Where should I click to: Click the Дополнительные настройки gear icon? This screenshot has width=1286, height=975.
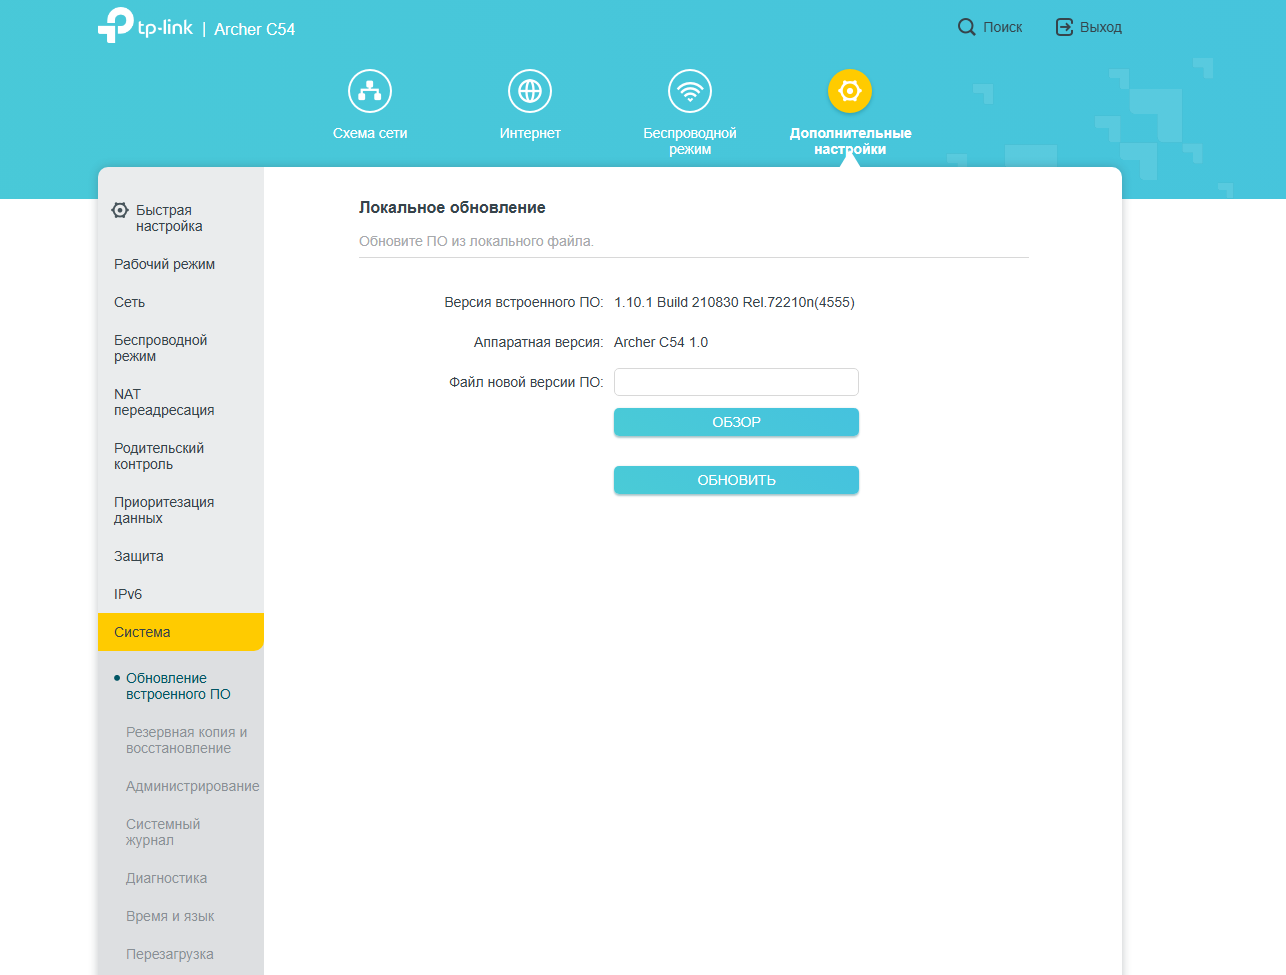[850, 91]
